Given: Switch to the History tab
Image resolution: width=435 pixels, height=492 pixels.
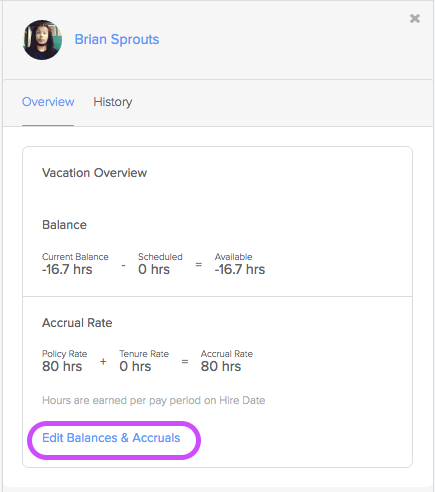Looking at the screenshot, I should pos(113,102).
